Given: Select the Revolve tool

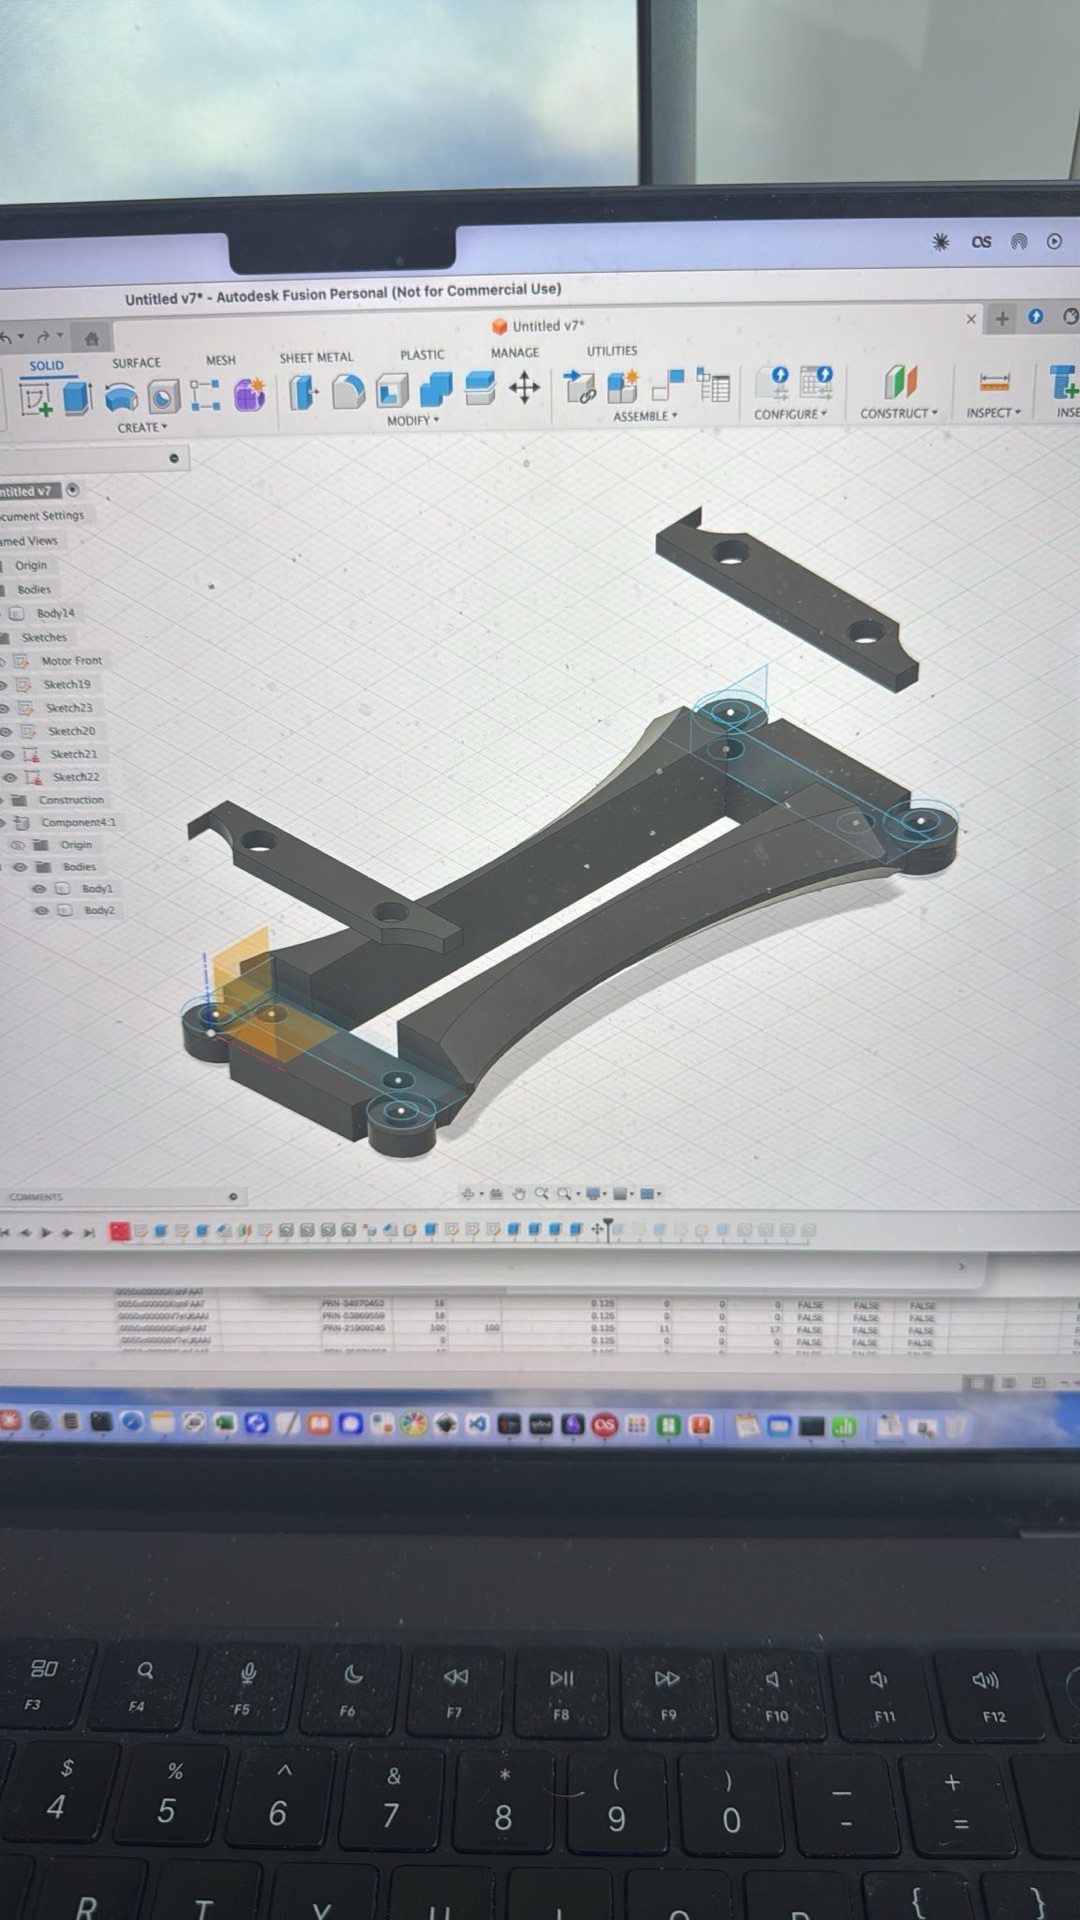Looking at the screenshot, I should 121,397.
